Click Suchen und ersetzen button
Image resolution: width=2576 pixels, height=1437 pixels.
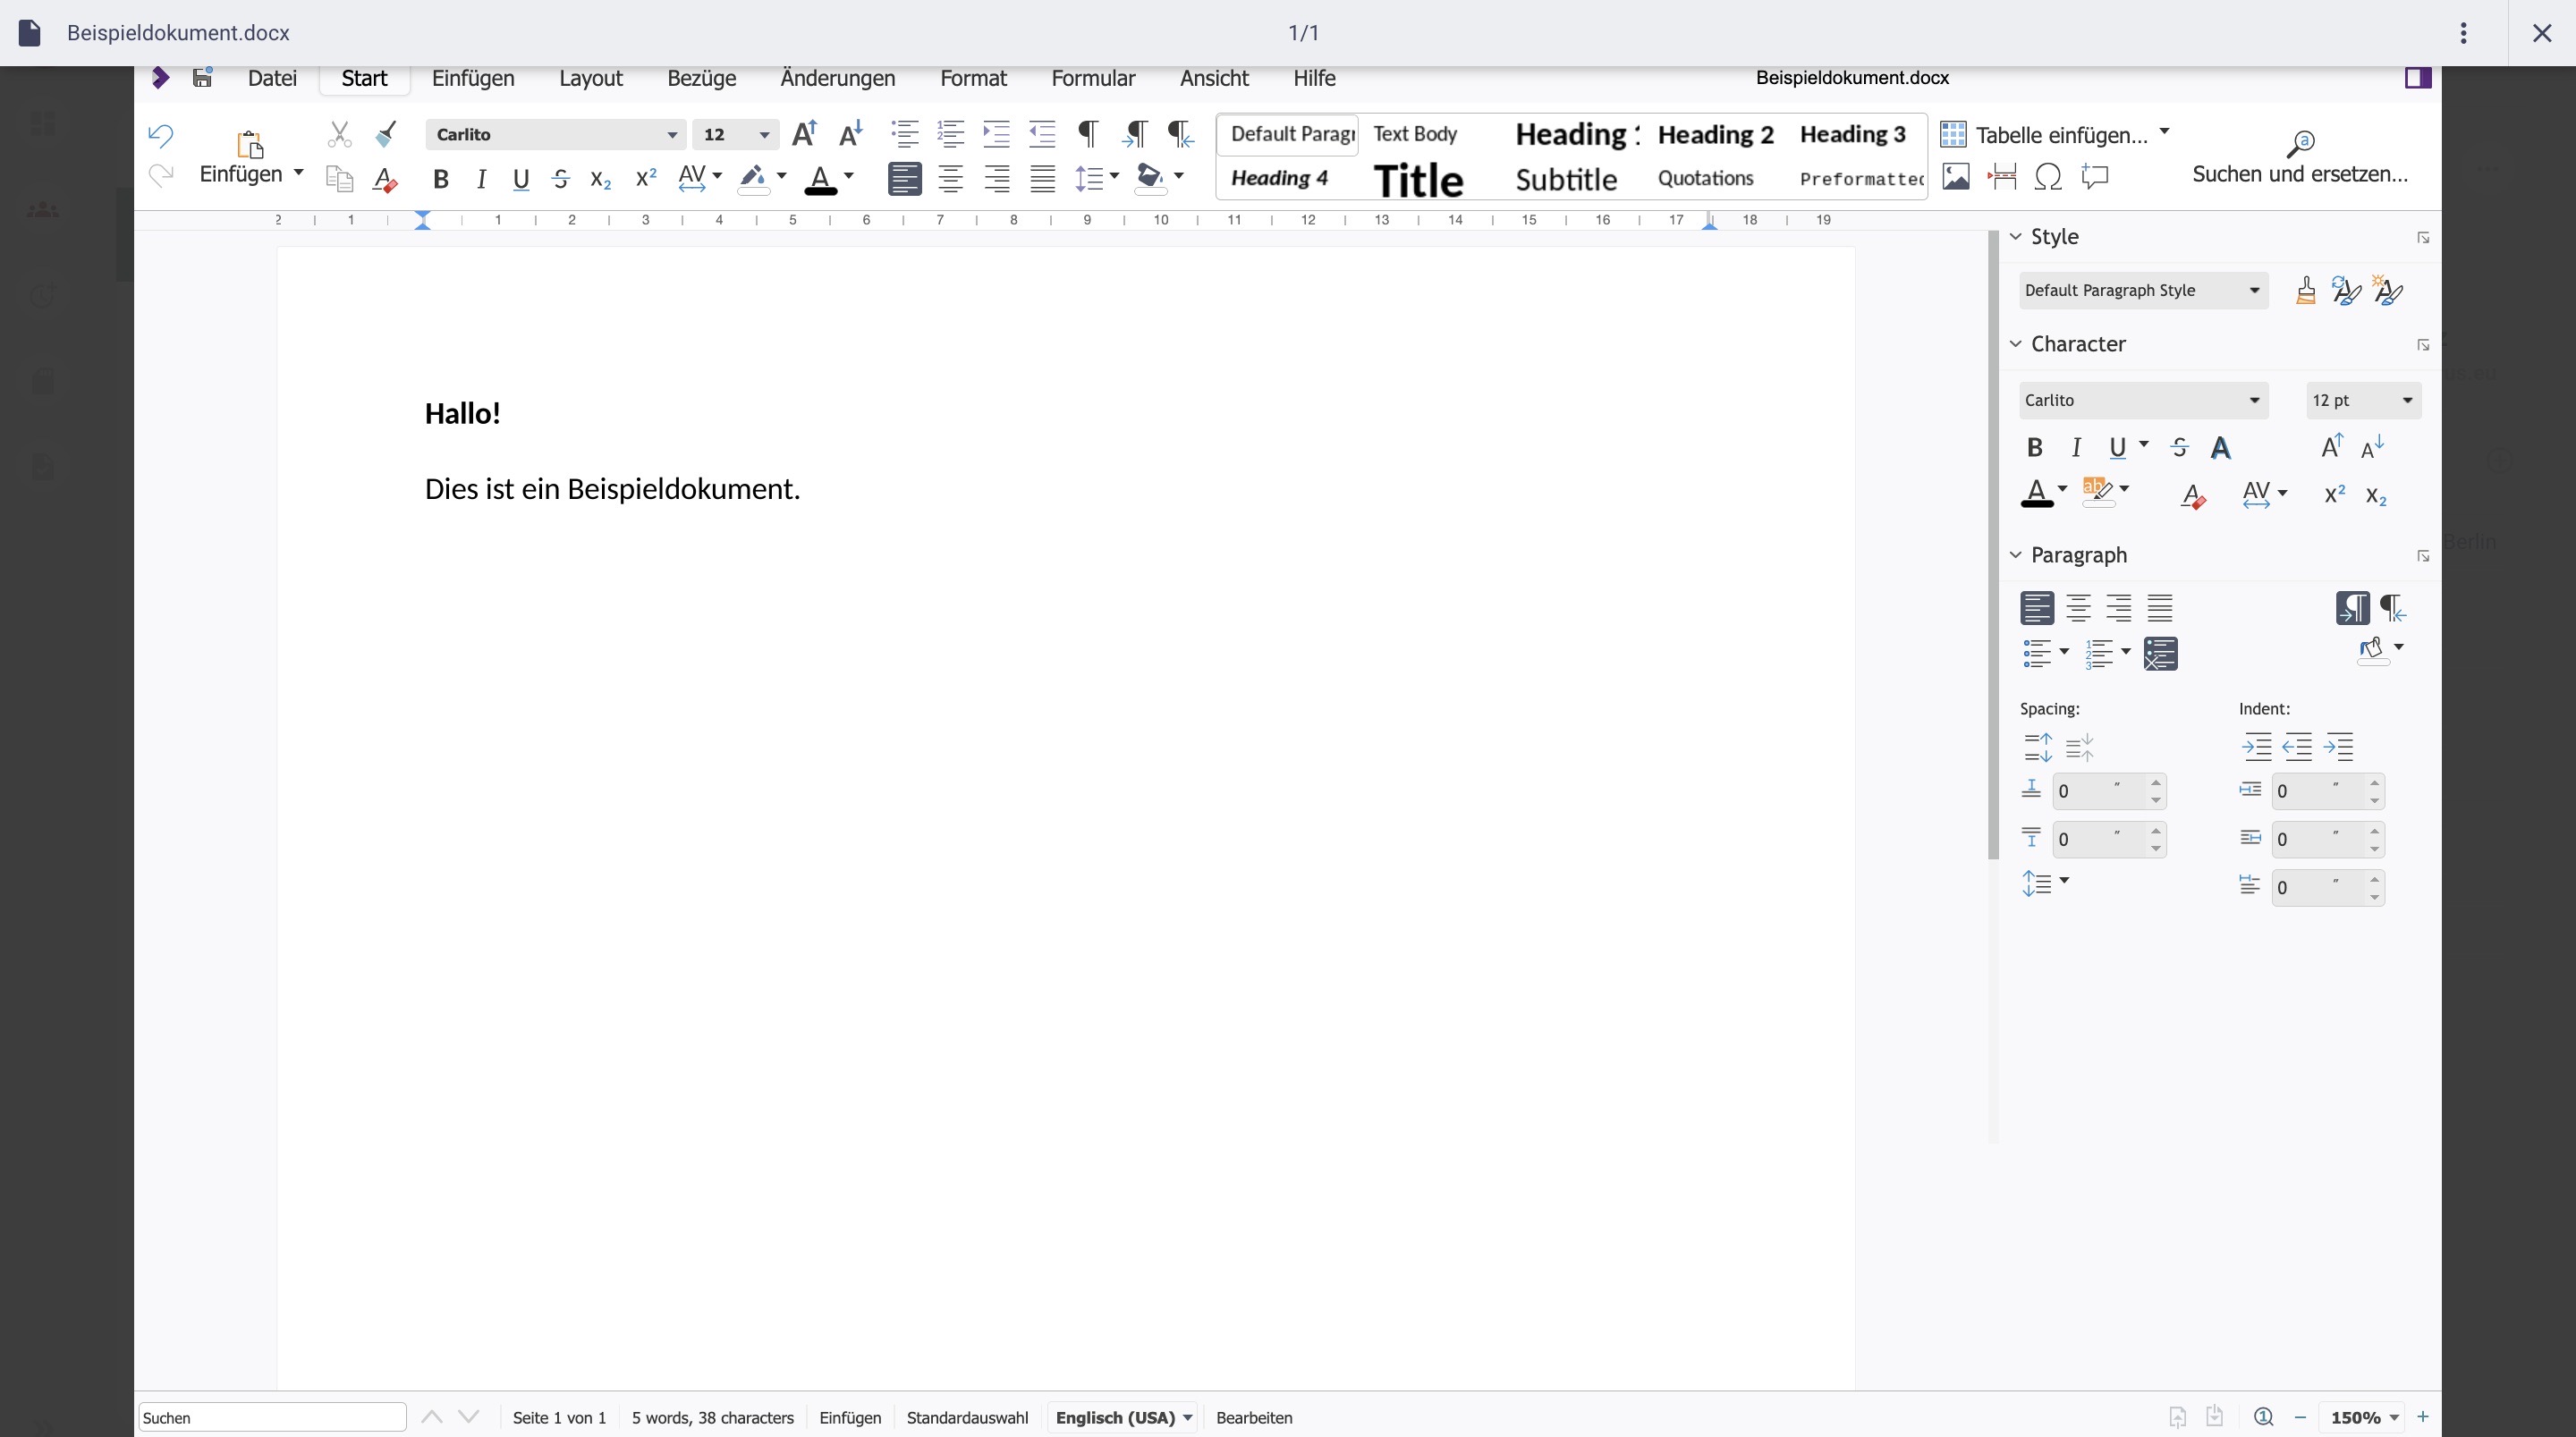(x=2300, y=159)
